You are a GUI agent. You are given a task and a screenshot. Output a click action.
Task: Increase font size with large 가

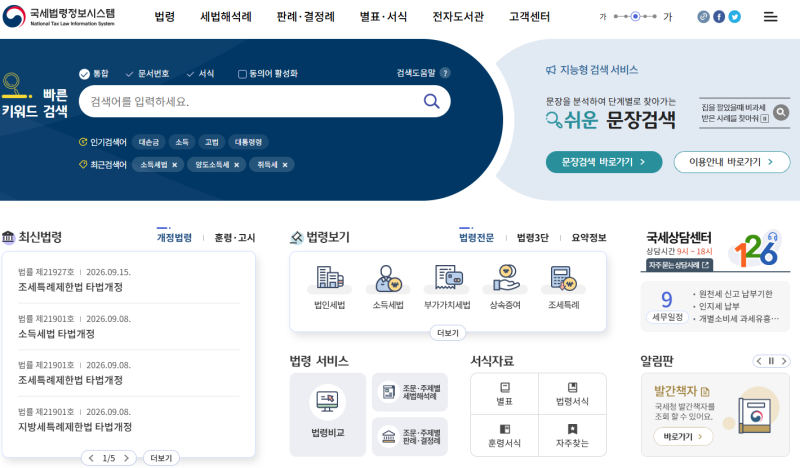668,17
